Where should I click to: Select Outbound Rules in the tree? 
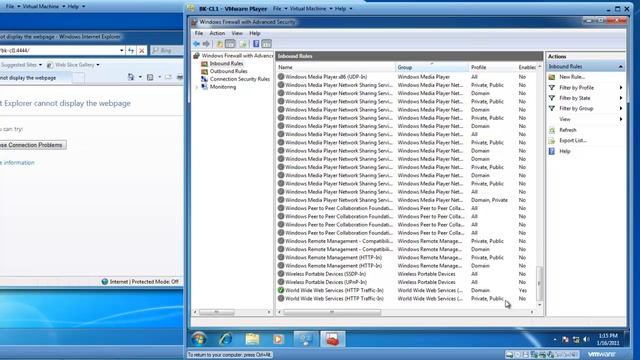[229, 71]
